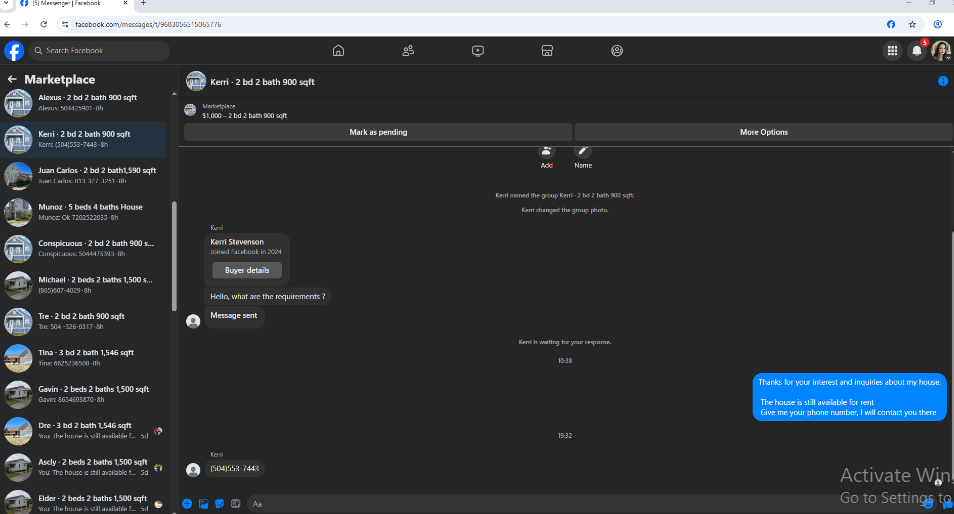Go back using the Marketplace arrow
Screen dimensions: 954x514
[12, 79]
